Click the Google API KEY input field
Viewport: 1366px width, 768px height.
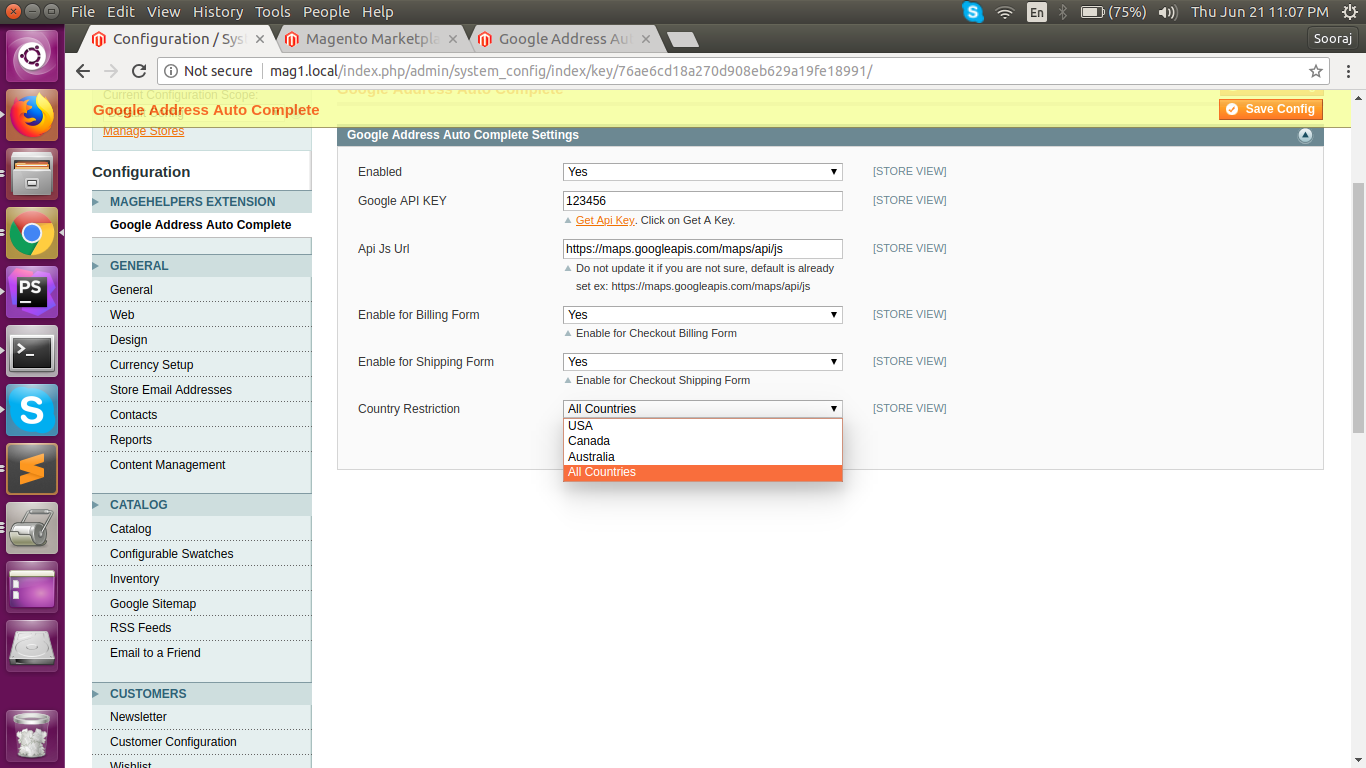click(x=702, y=201)
